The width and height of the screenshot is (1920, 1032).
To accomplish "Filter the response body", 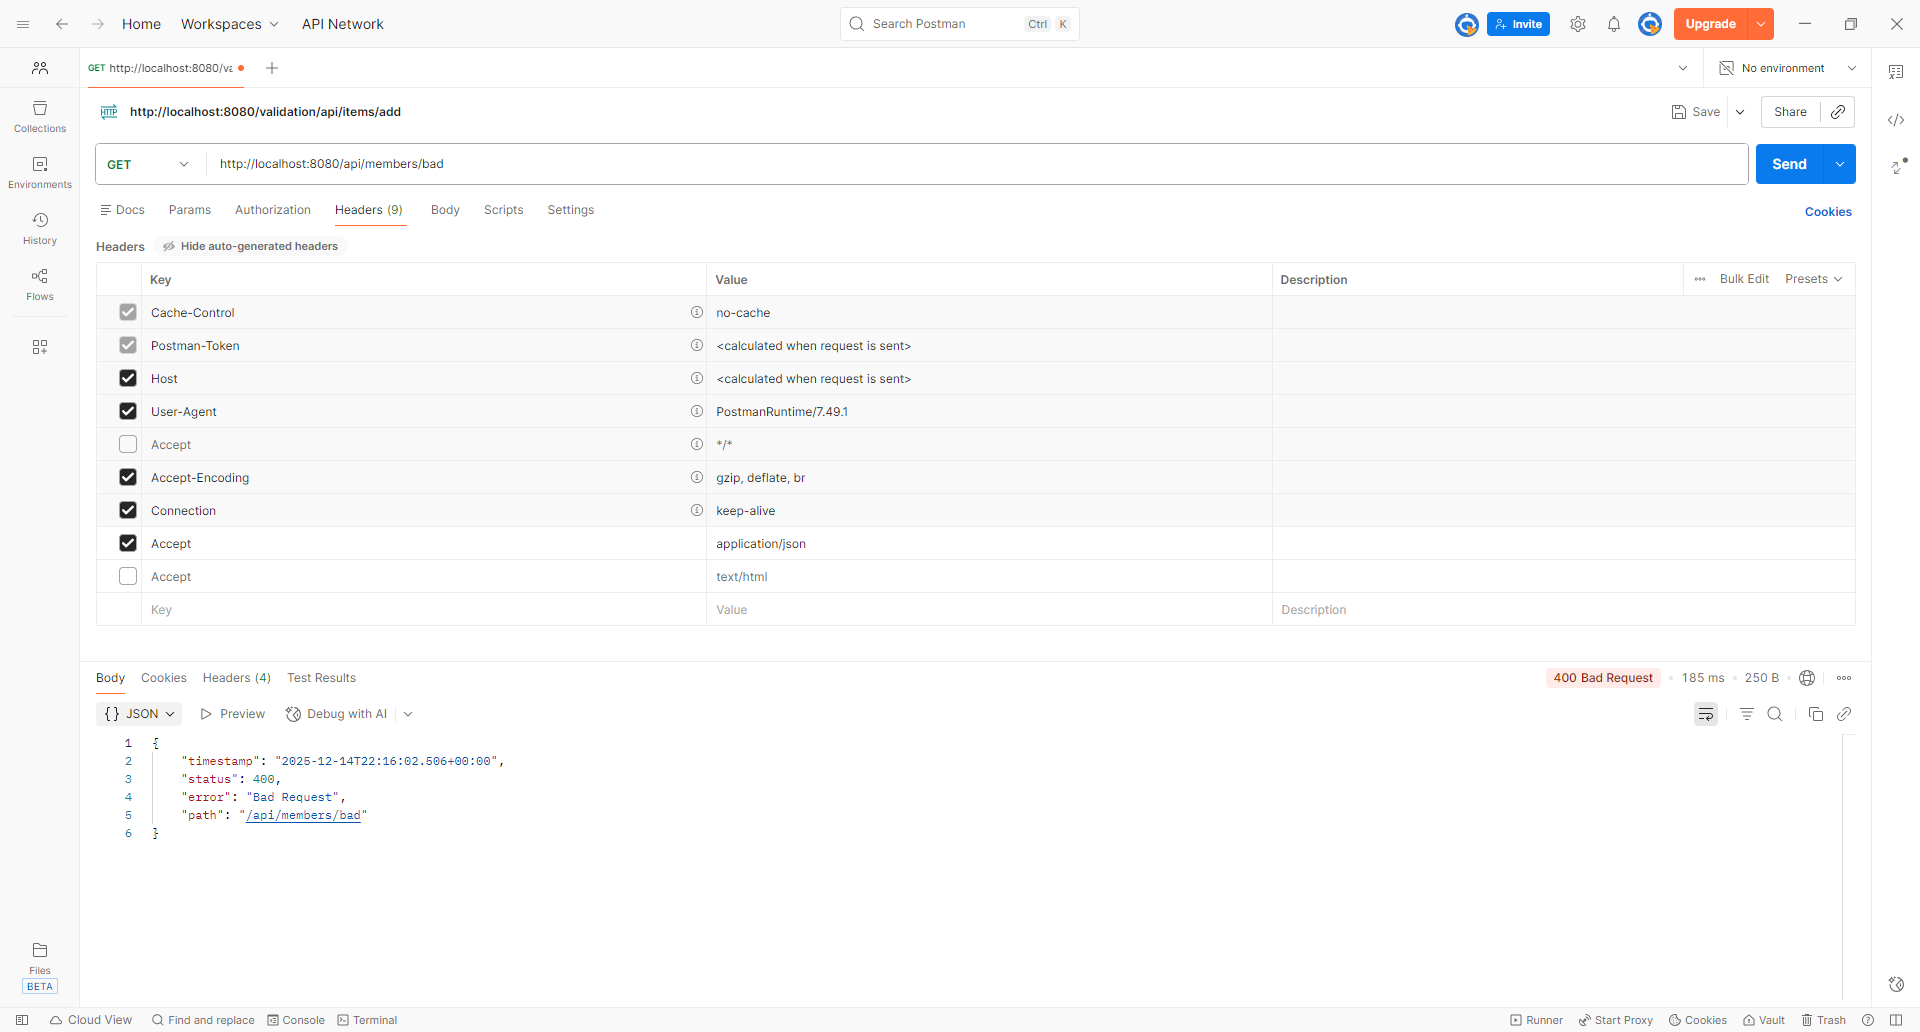I will 1747,714.
